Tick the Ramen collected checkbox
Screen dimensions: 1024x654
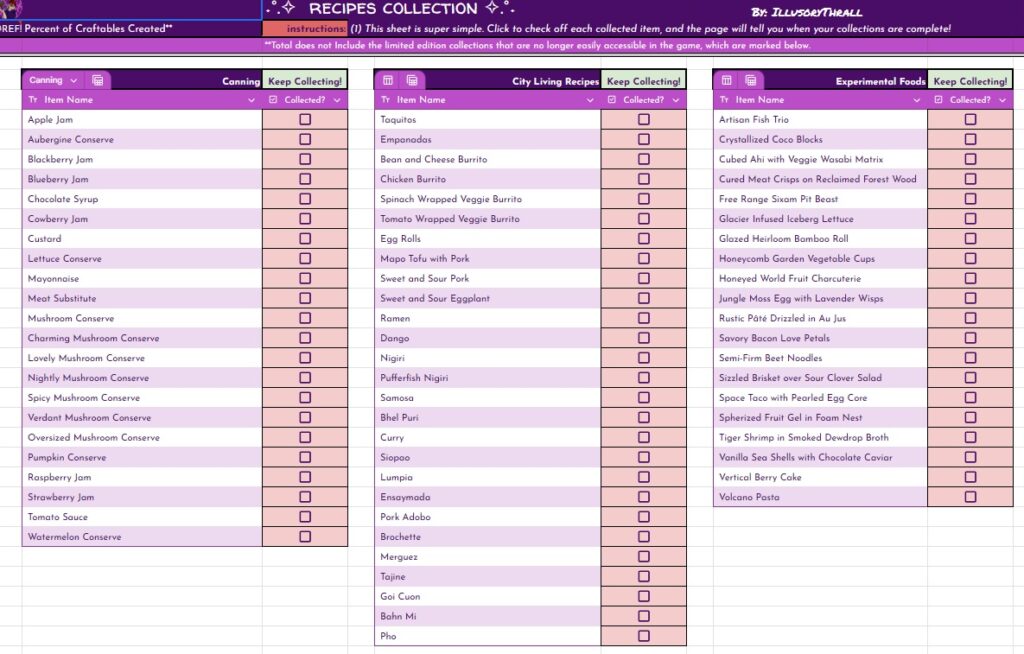click(x=643, y=318)
